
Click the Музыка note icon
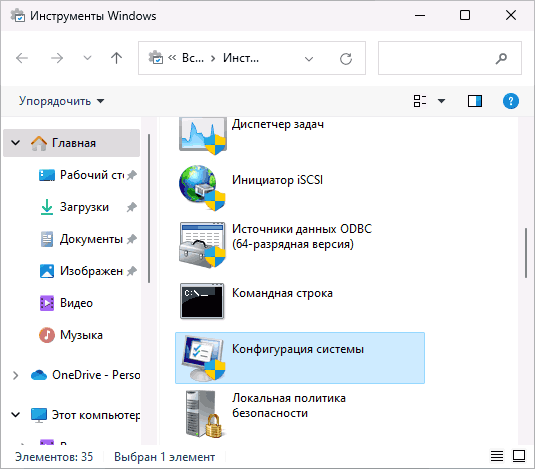[x=47, y=335]
